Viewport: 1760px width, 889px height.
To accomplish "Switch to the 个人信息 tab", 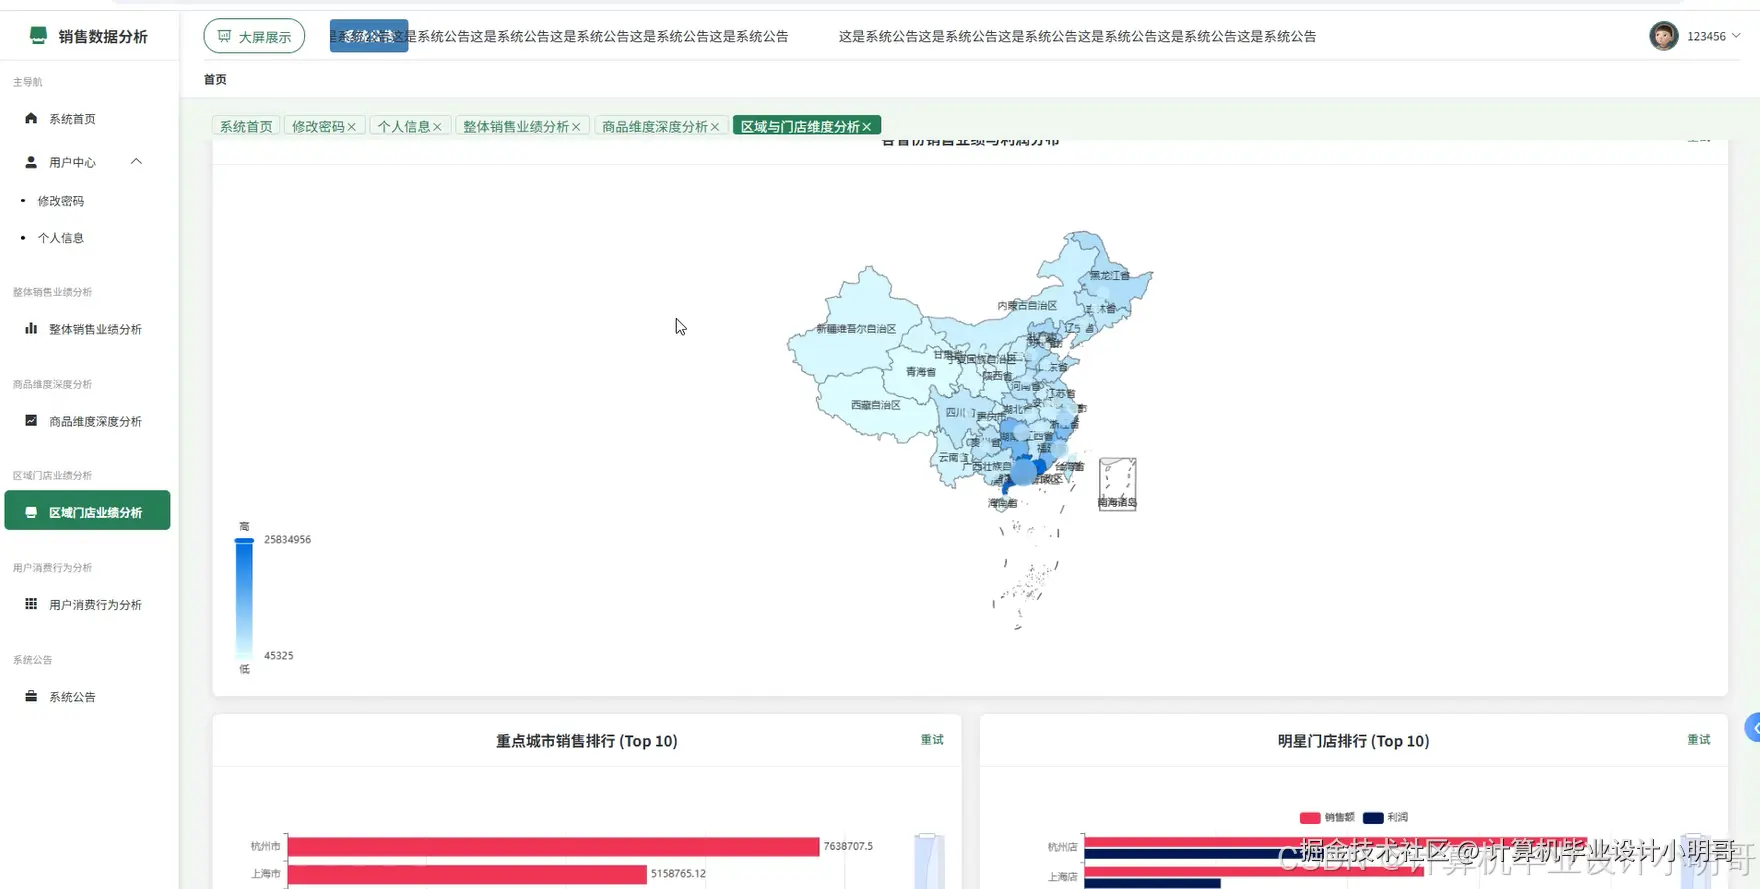I will coord(403,126).
